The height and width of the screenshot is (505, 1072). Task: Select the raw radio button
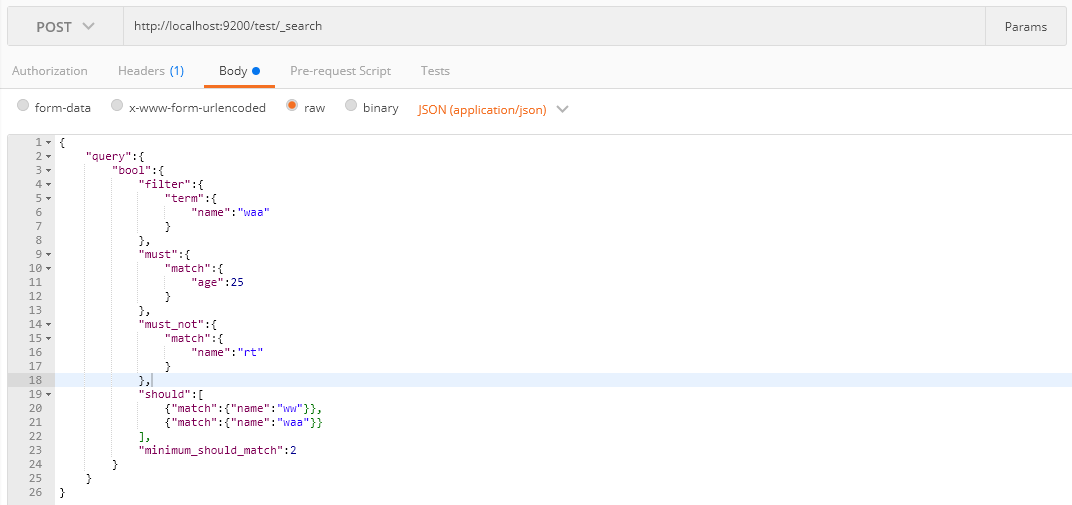pyautogui.click(x=292, y=106)
